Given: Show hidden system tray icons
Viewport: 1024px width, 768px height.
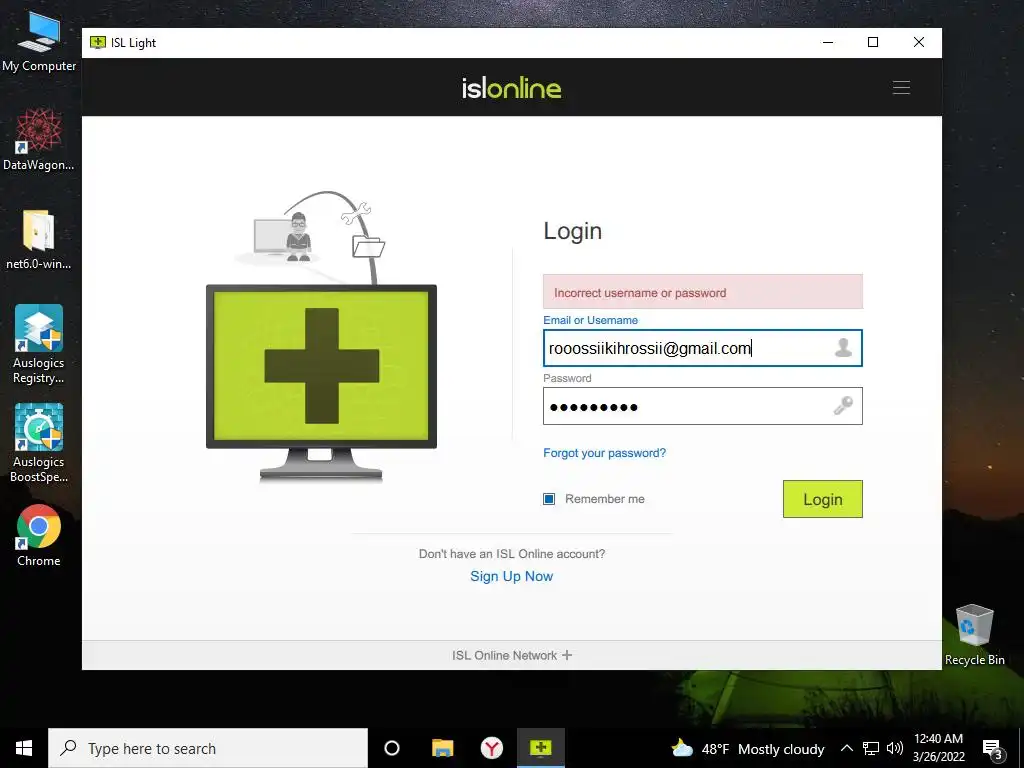Looking at the screenshot, I should click(846, 748).
